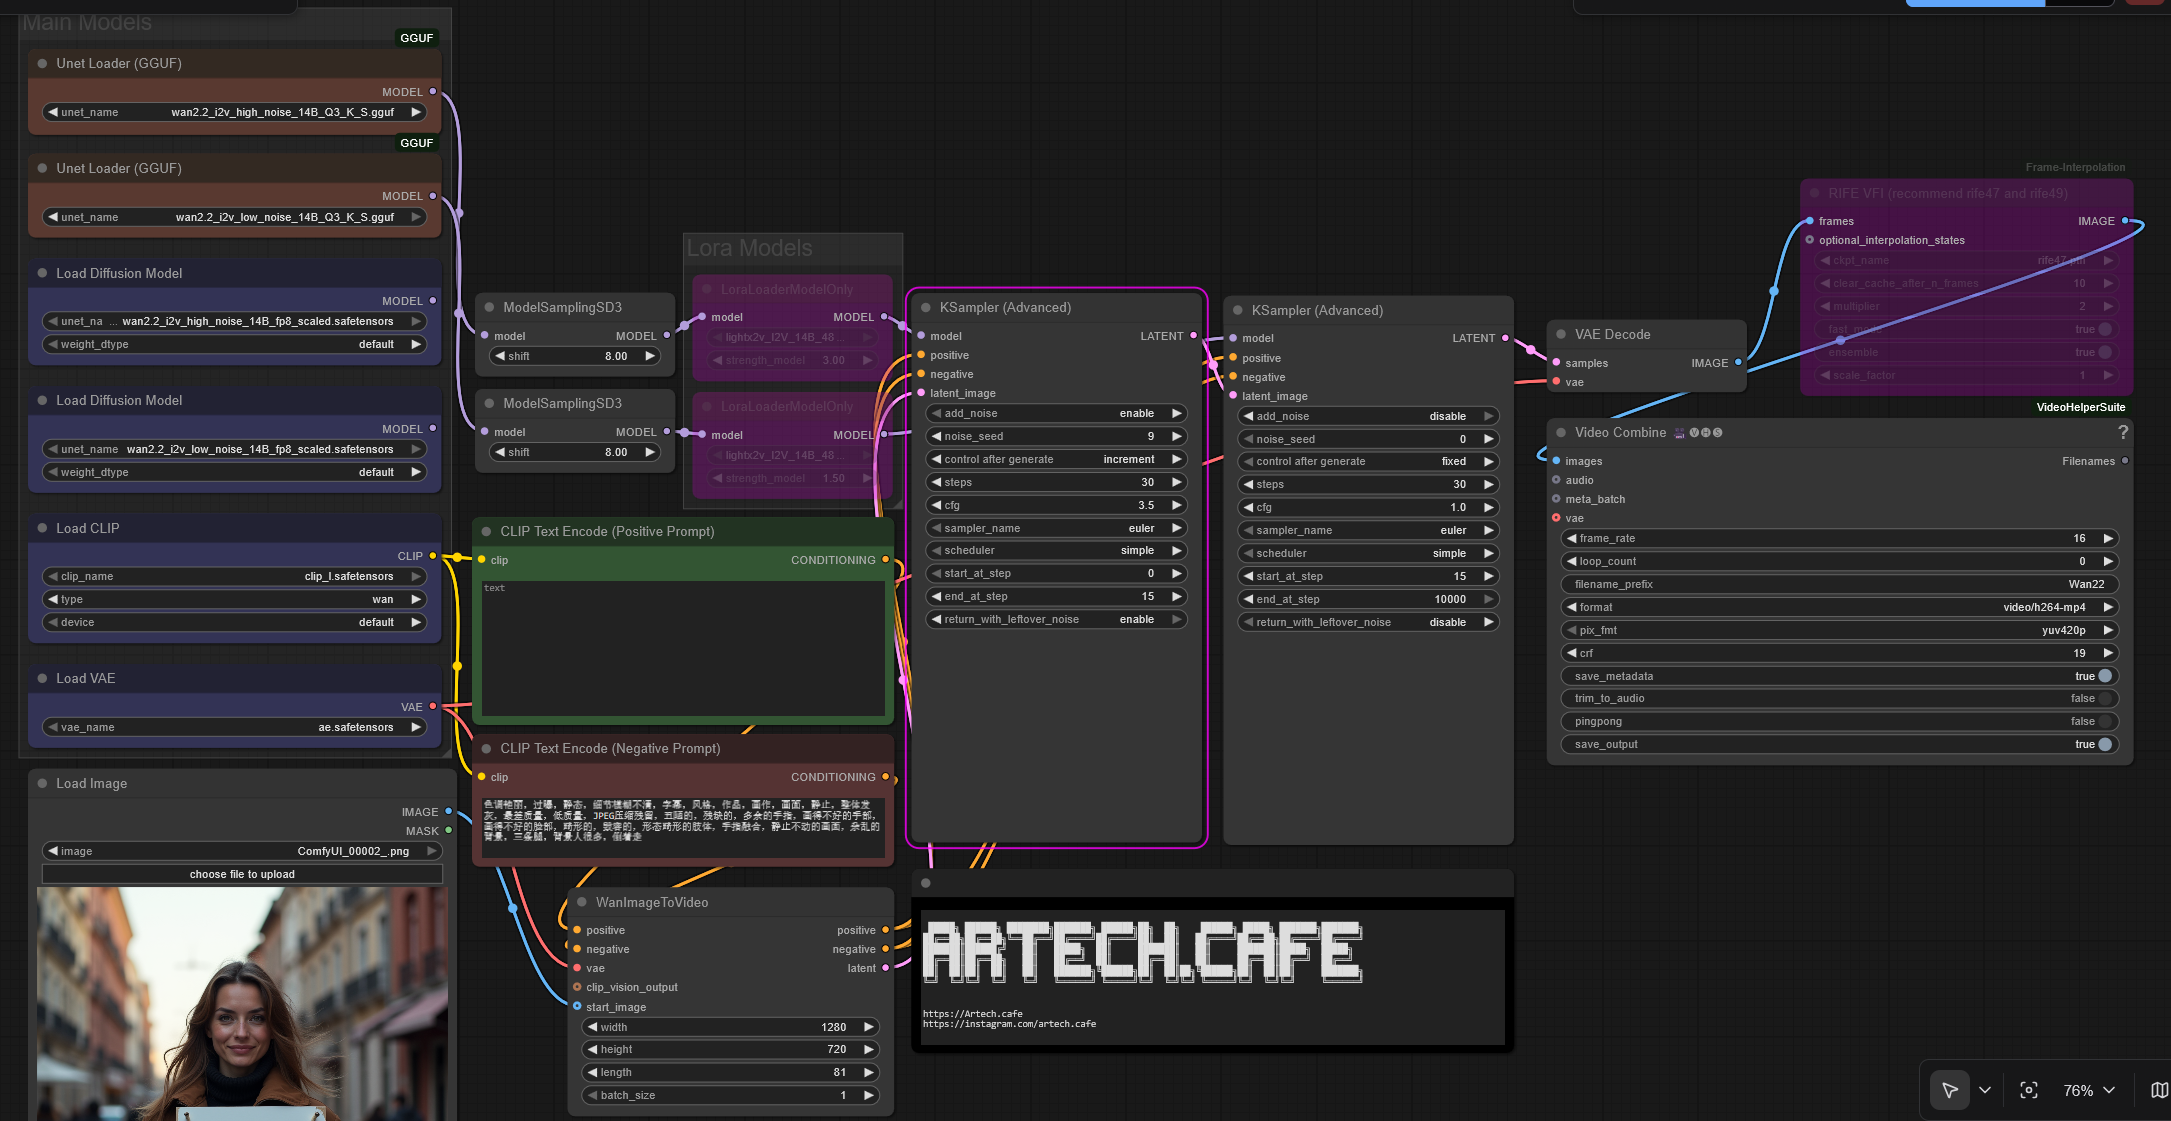Click the left arrow on frame_rate
Image resolution: width=2171 pixels, height=1121 pixels.
[1572, 538]
